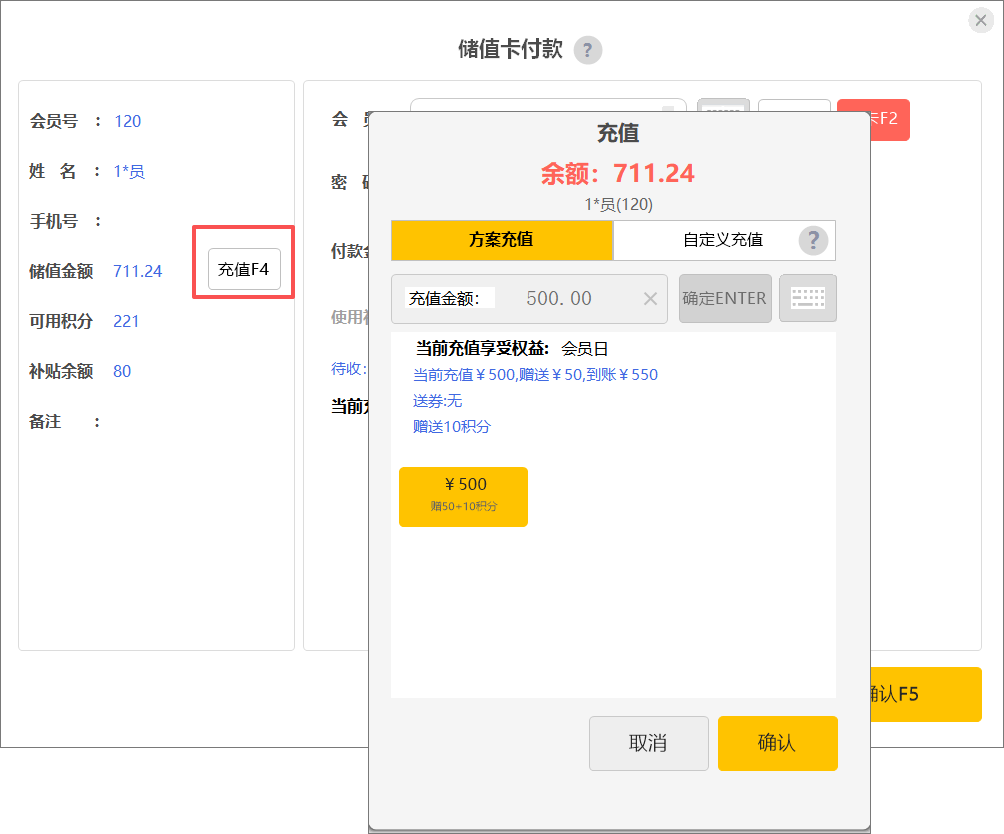
Task: Switch to the 方案充值 tab
Action: (x=501, y=240)
